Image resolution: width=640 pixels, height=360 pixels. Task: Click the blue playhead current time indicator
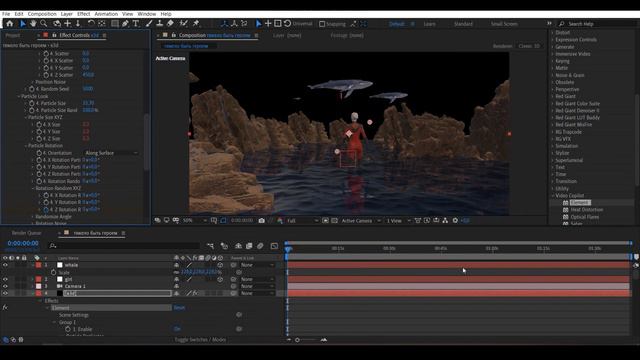tap(288, 249)
